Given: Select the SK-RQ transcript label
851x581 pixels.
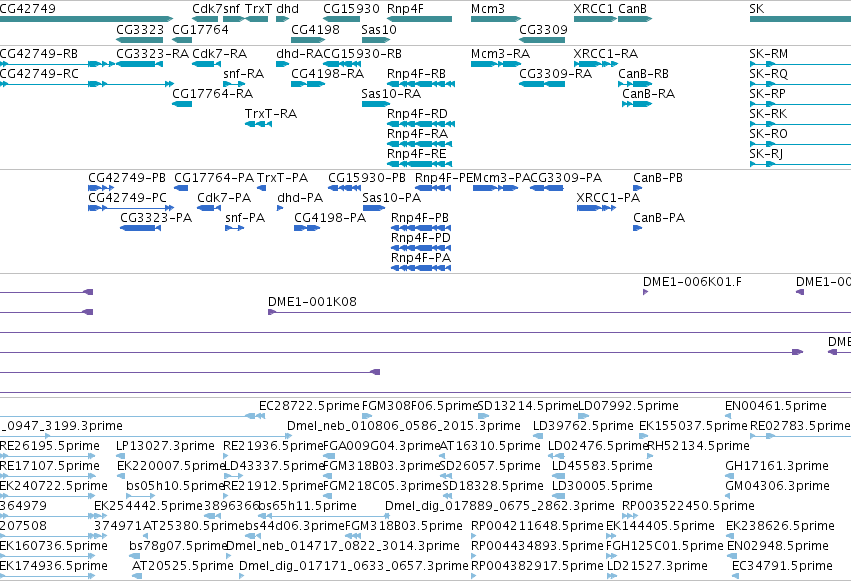Looking at the screenshot, I should point(768,74).
